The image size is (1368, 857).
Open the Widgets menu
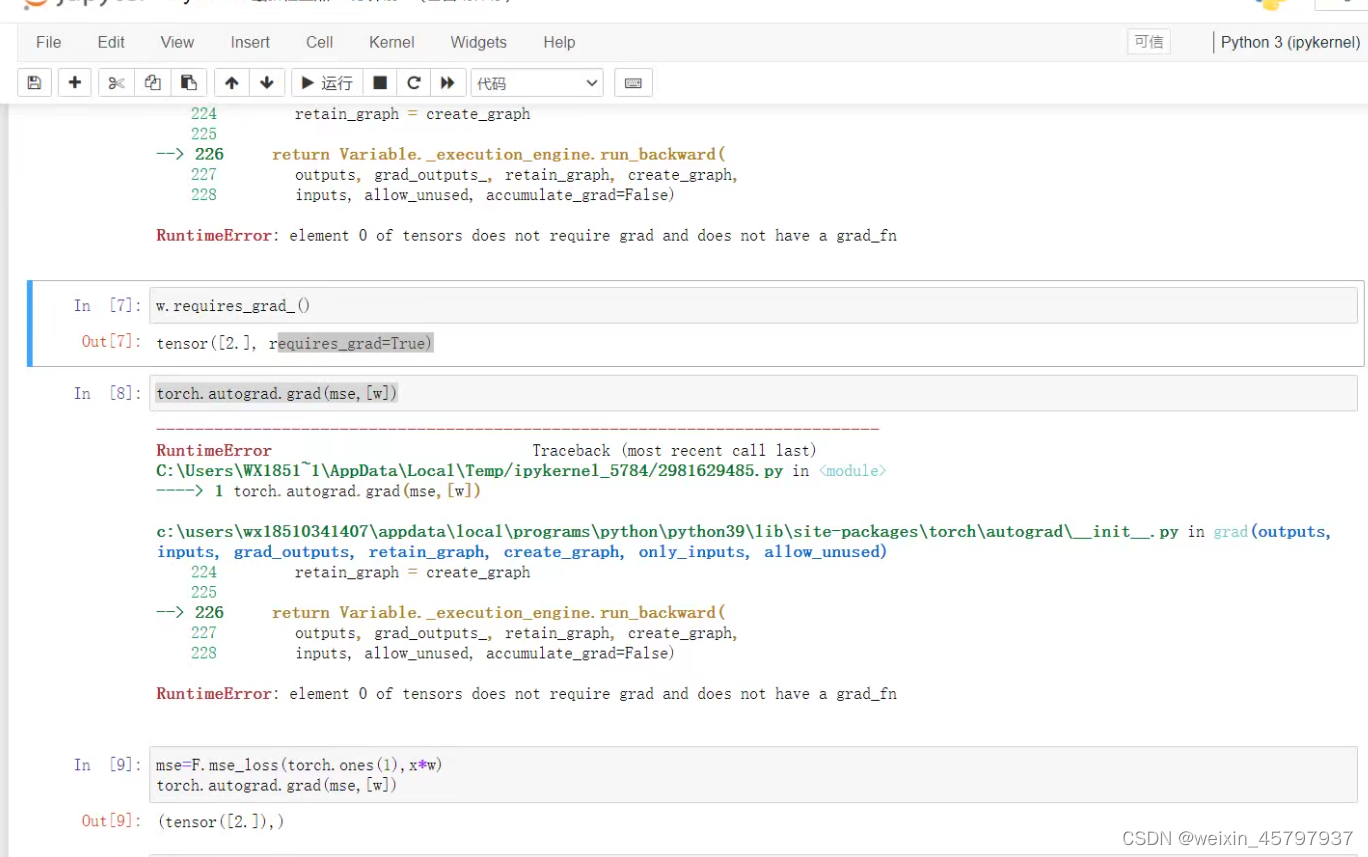[479, 42]
